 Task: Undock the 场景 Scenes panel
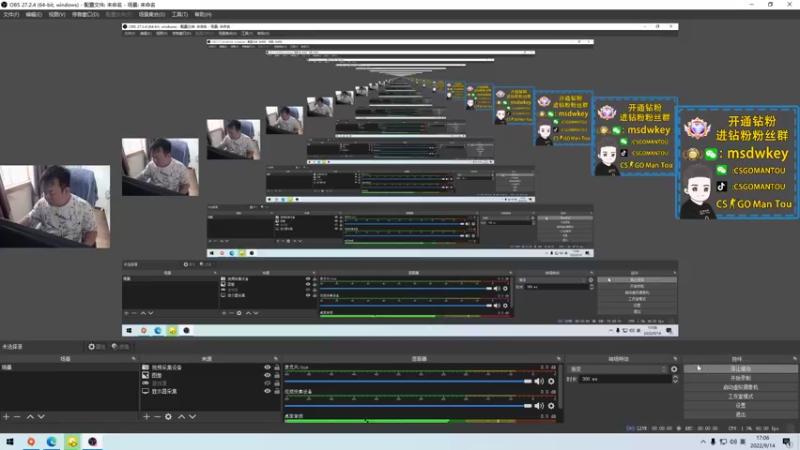[134, 359]
